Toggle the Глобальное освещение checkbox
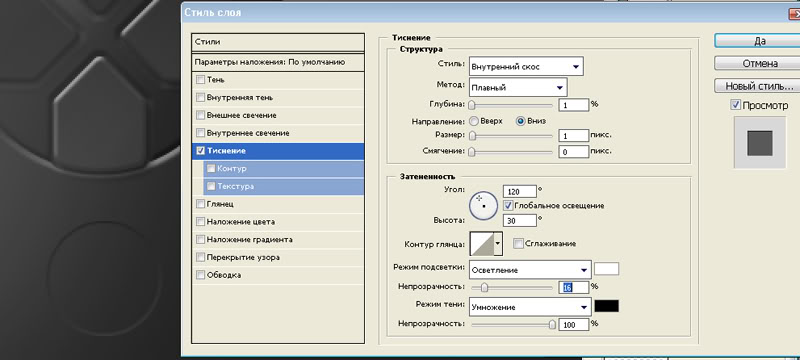The height and width of the screenshot is (360, 800). click(508, 205)
